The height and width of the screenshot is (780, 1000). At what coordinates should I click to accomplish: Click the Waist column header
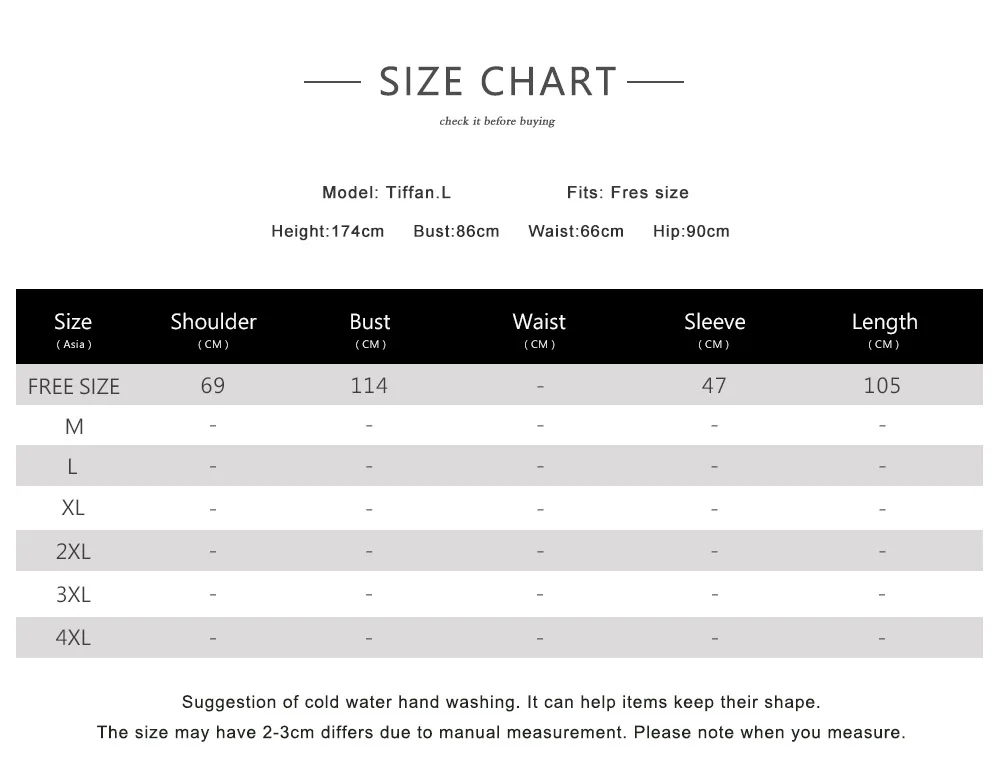point(539,322)
